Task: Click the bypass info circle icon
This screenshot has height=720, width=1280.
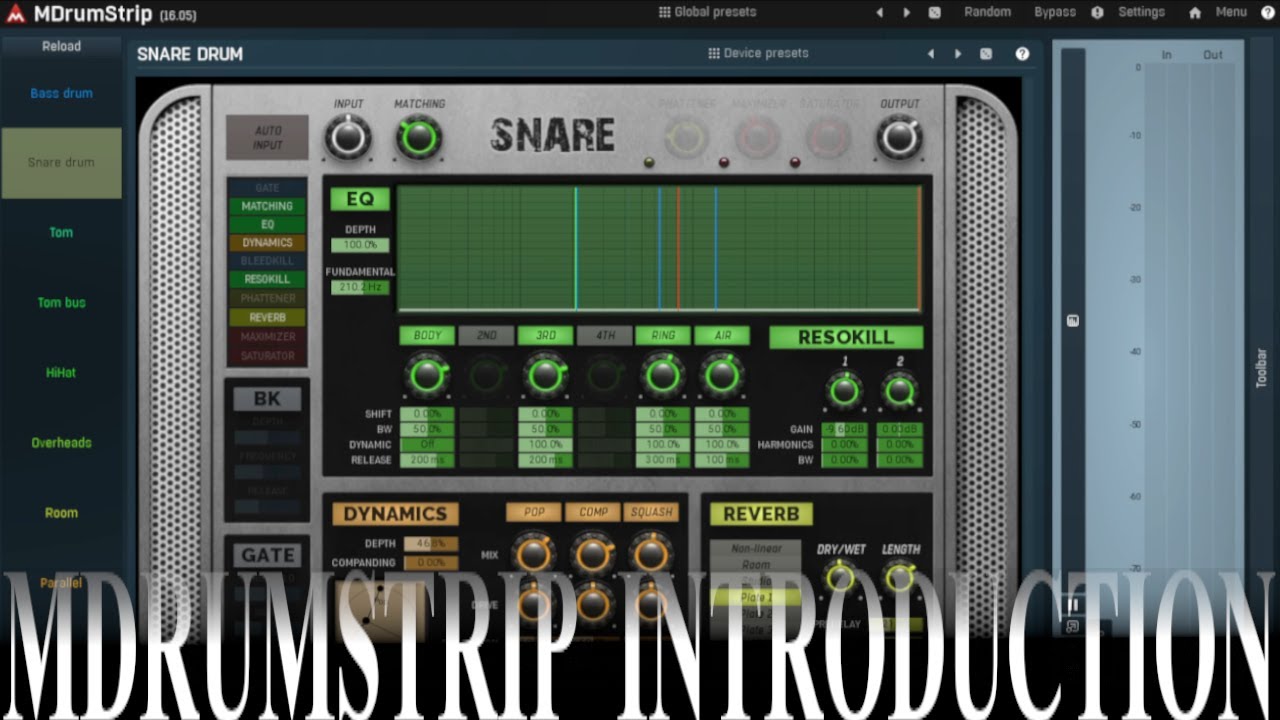Action: [1097, 13]
